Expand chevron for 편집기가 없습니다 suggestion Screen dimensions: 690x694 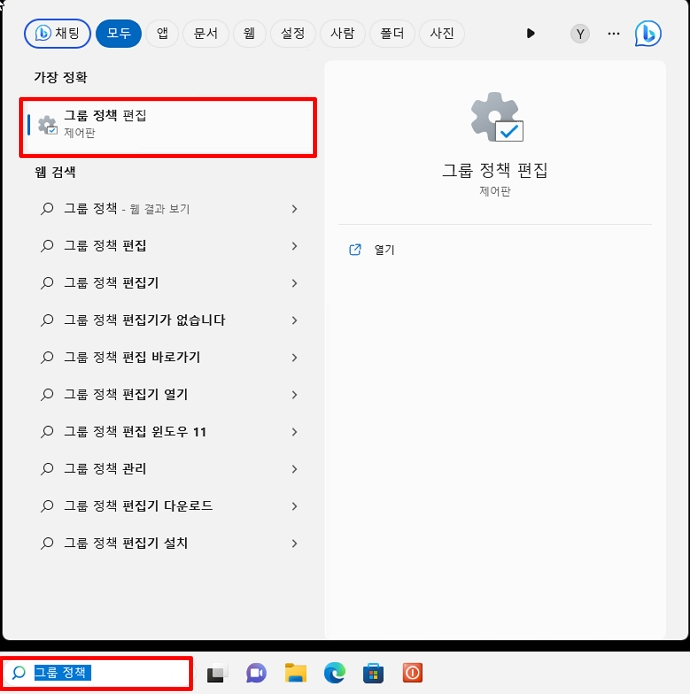click(x=294, y=320)
